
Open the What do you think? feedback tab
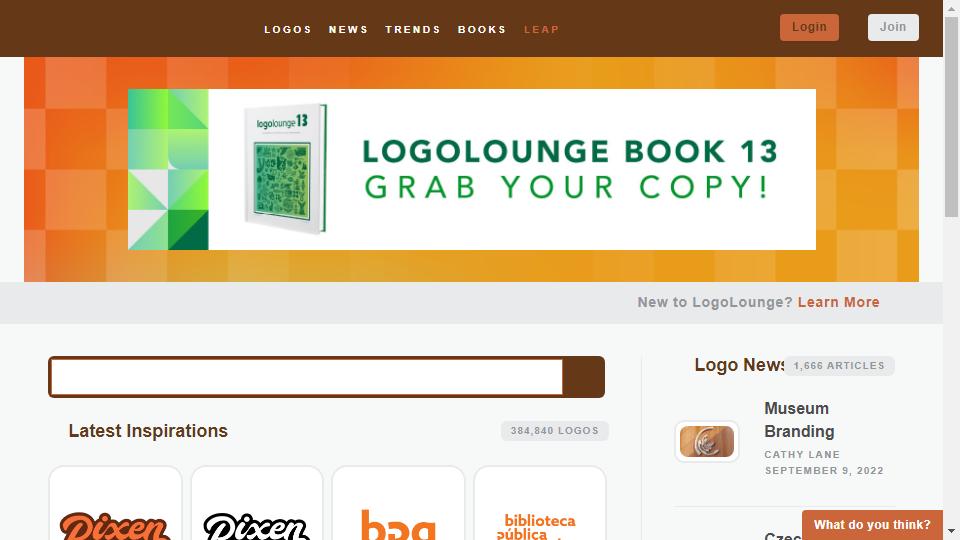point(872,525)
